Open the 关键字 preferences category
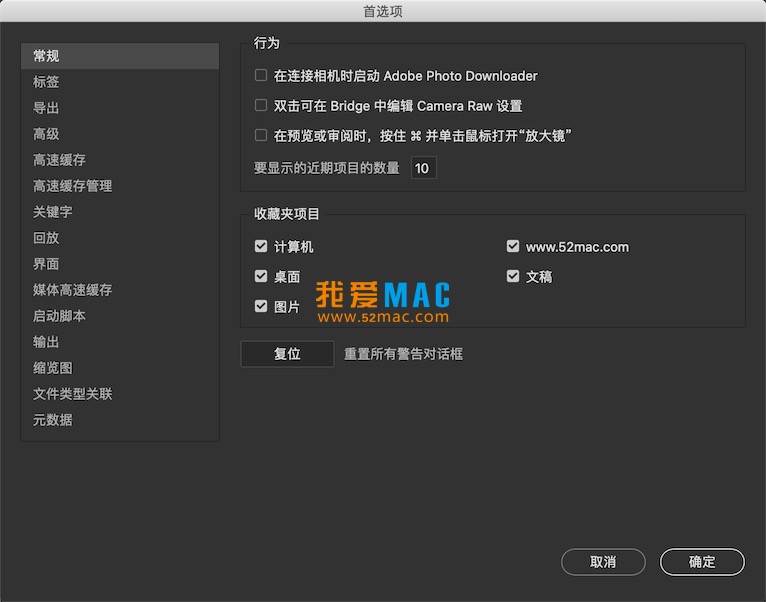Image resolution: width=766 pixels, height=602 pixels. [120, 212]
